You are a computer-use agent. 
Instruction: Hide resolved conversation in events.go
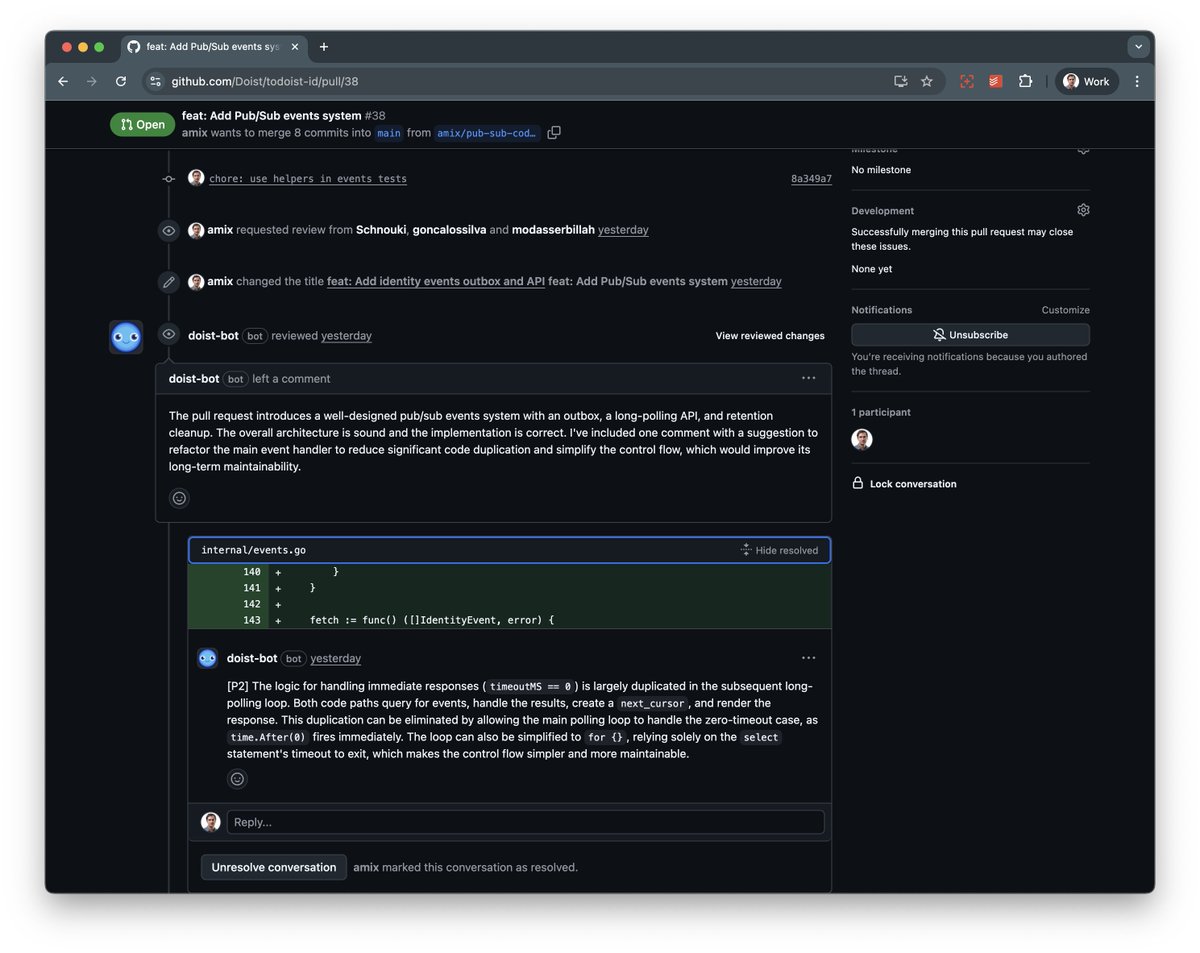click(779, 550)
